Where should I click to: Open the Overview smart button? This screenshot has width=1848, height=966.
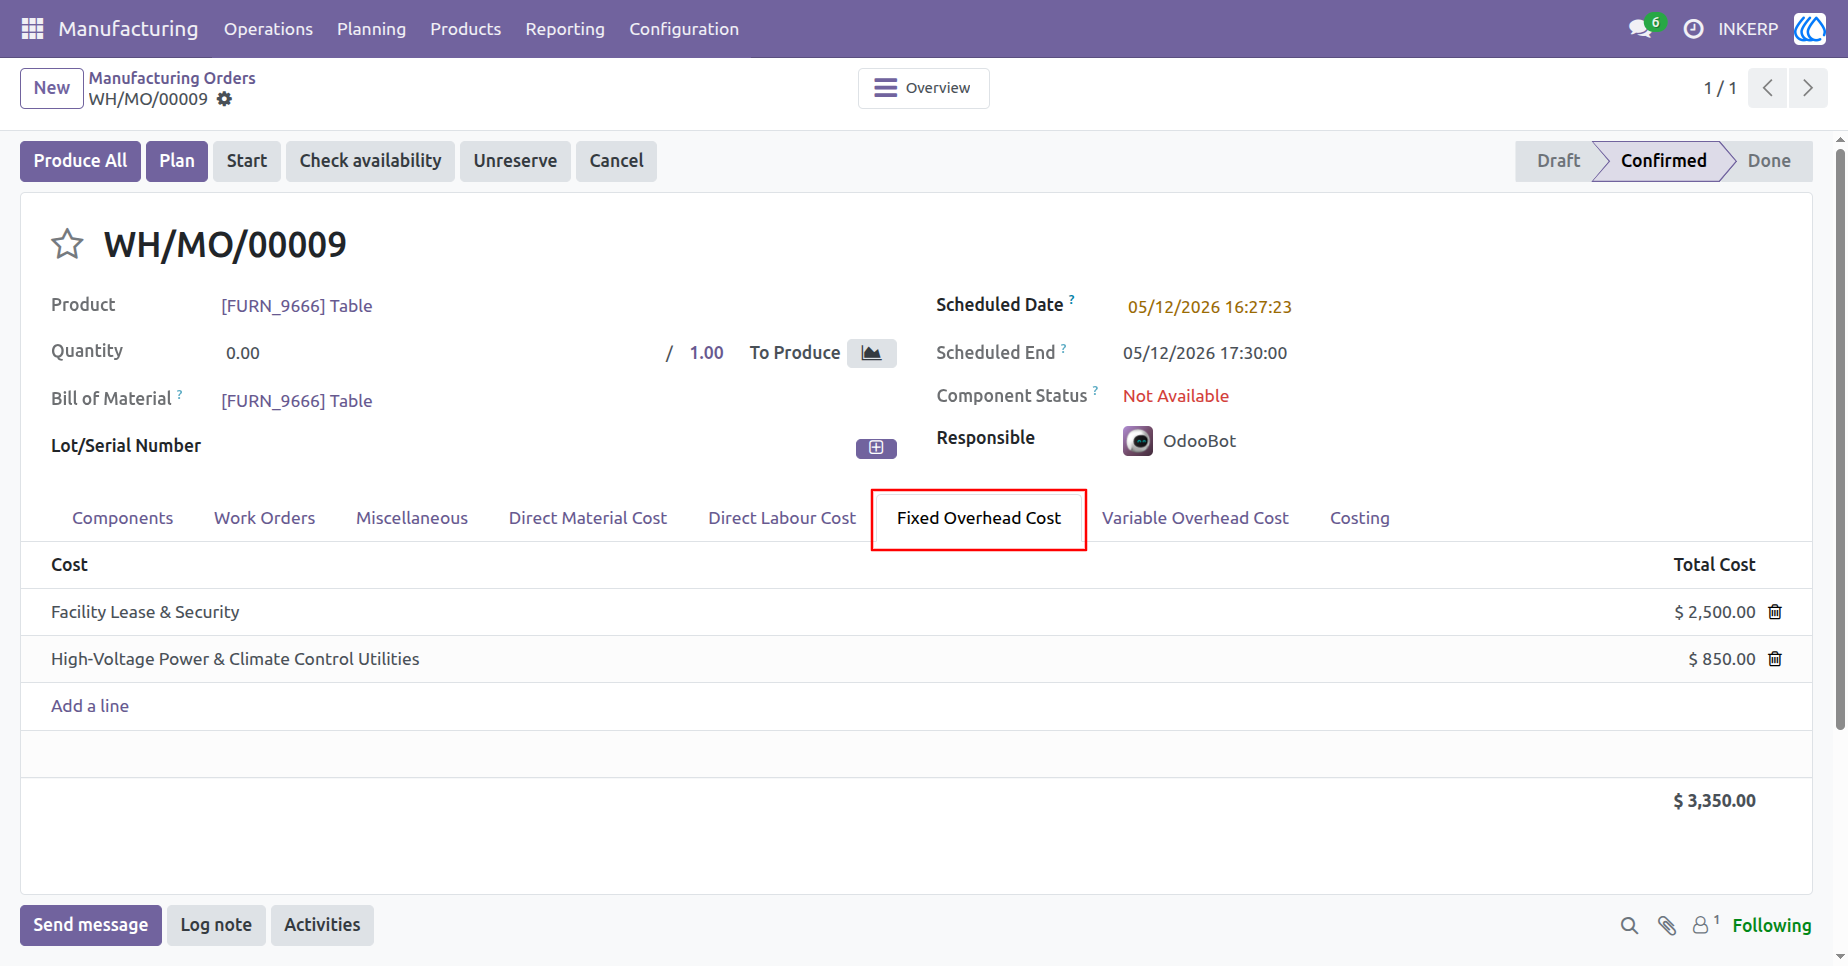coord(923,88)
